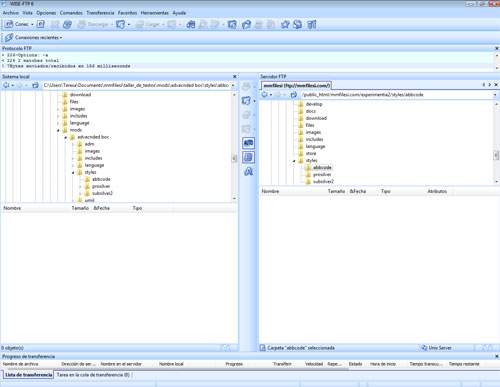Viewport: 500px width, 387px height.
Task: Click local tree scrollbar thumb
Action: 234,158
